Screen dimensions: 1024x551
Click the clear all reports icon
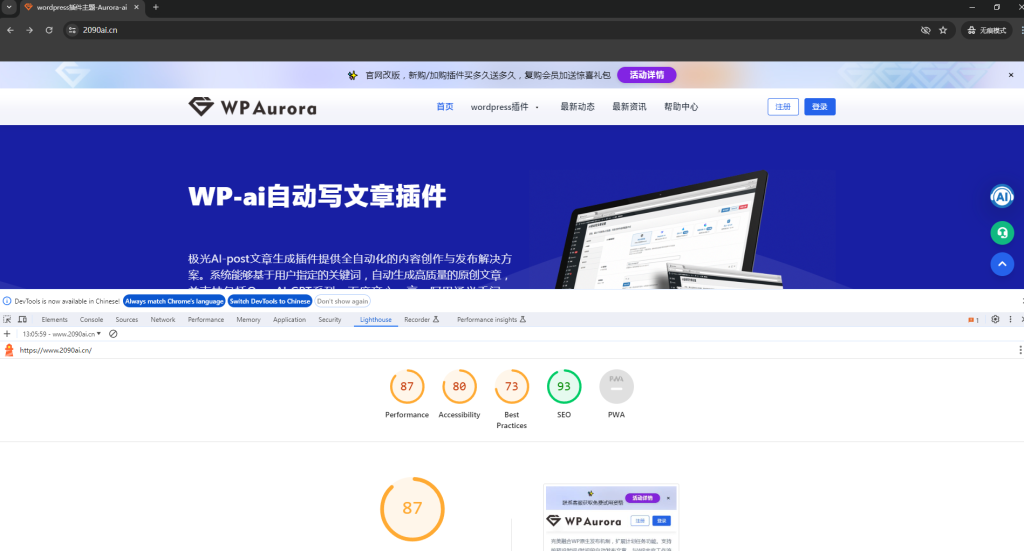pos(113,334)
